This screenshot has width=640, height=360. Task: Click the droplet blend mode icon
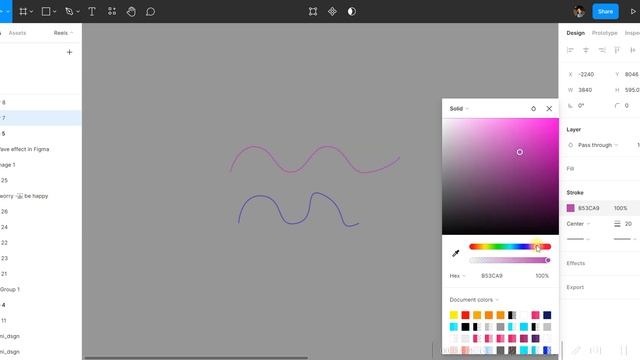533,109
